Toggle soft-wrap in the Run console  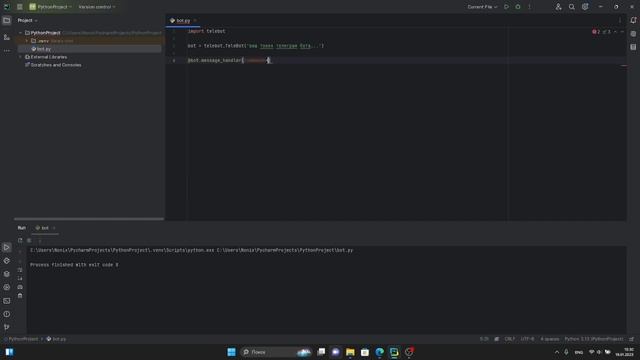click(x=20, y=270)
